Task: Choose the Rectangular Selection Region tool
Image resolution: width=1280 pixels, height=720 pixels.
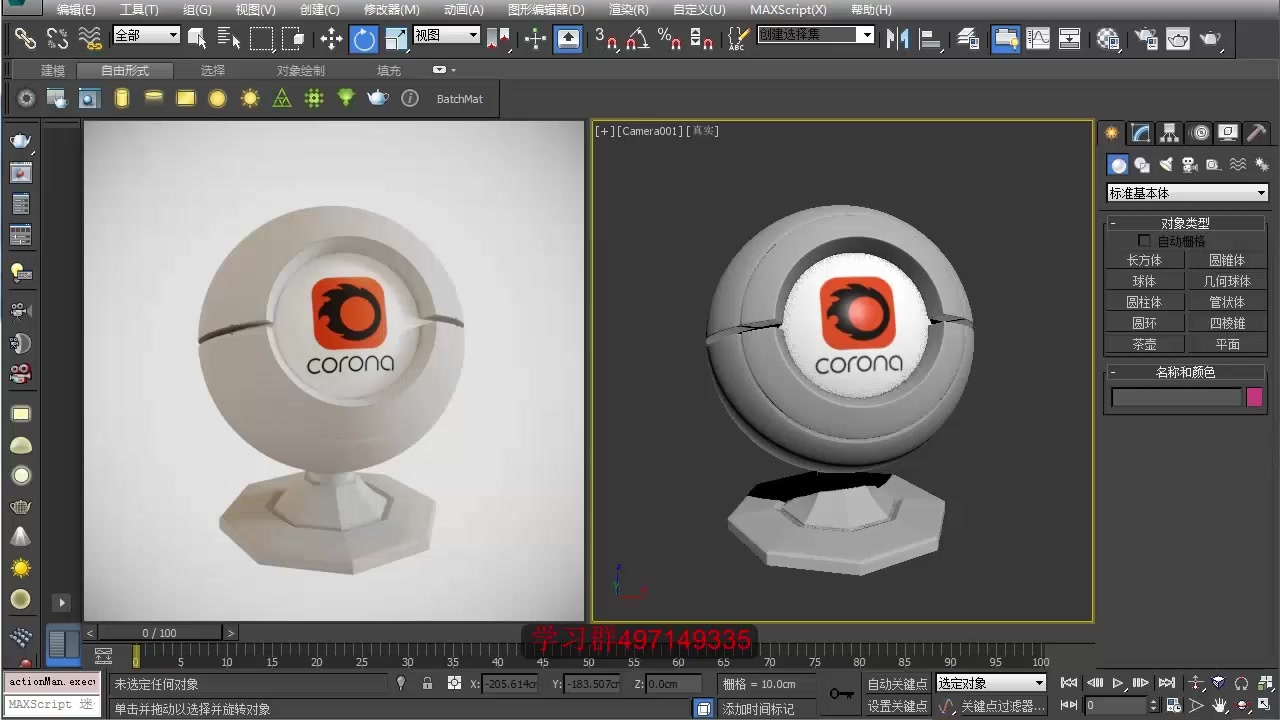Action: point(261,39)
